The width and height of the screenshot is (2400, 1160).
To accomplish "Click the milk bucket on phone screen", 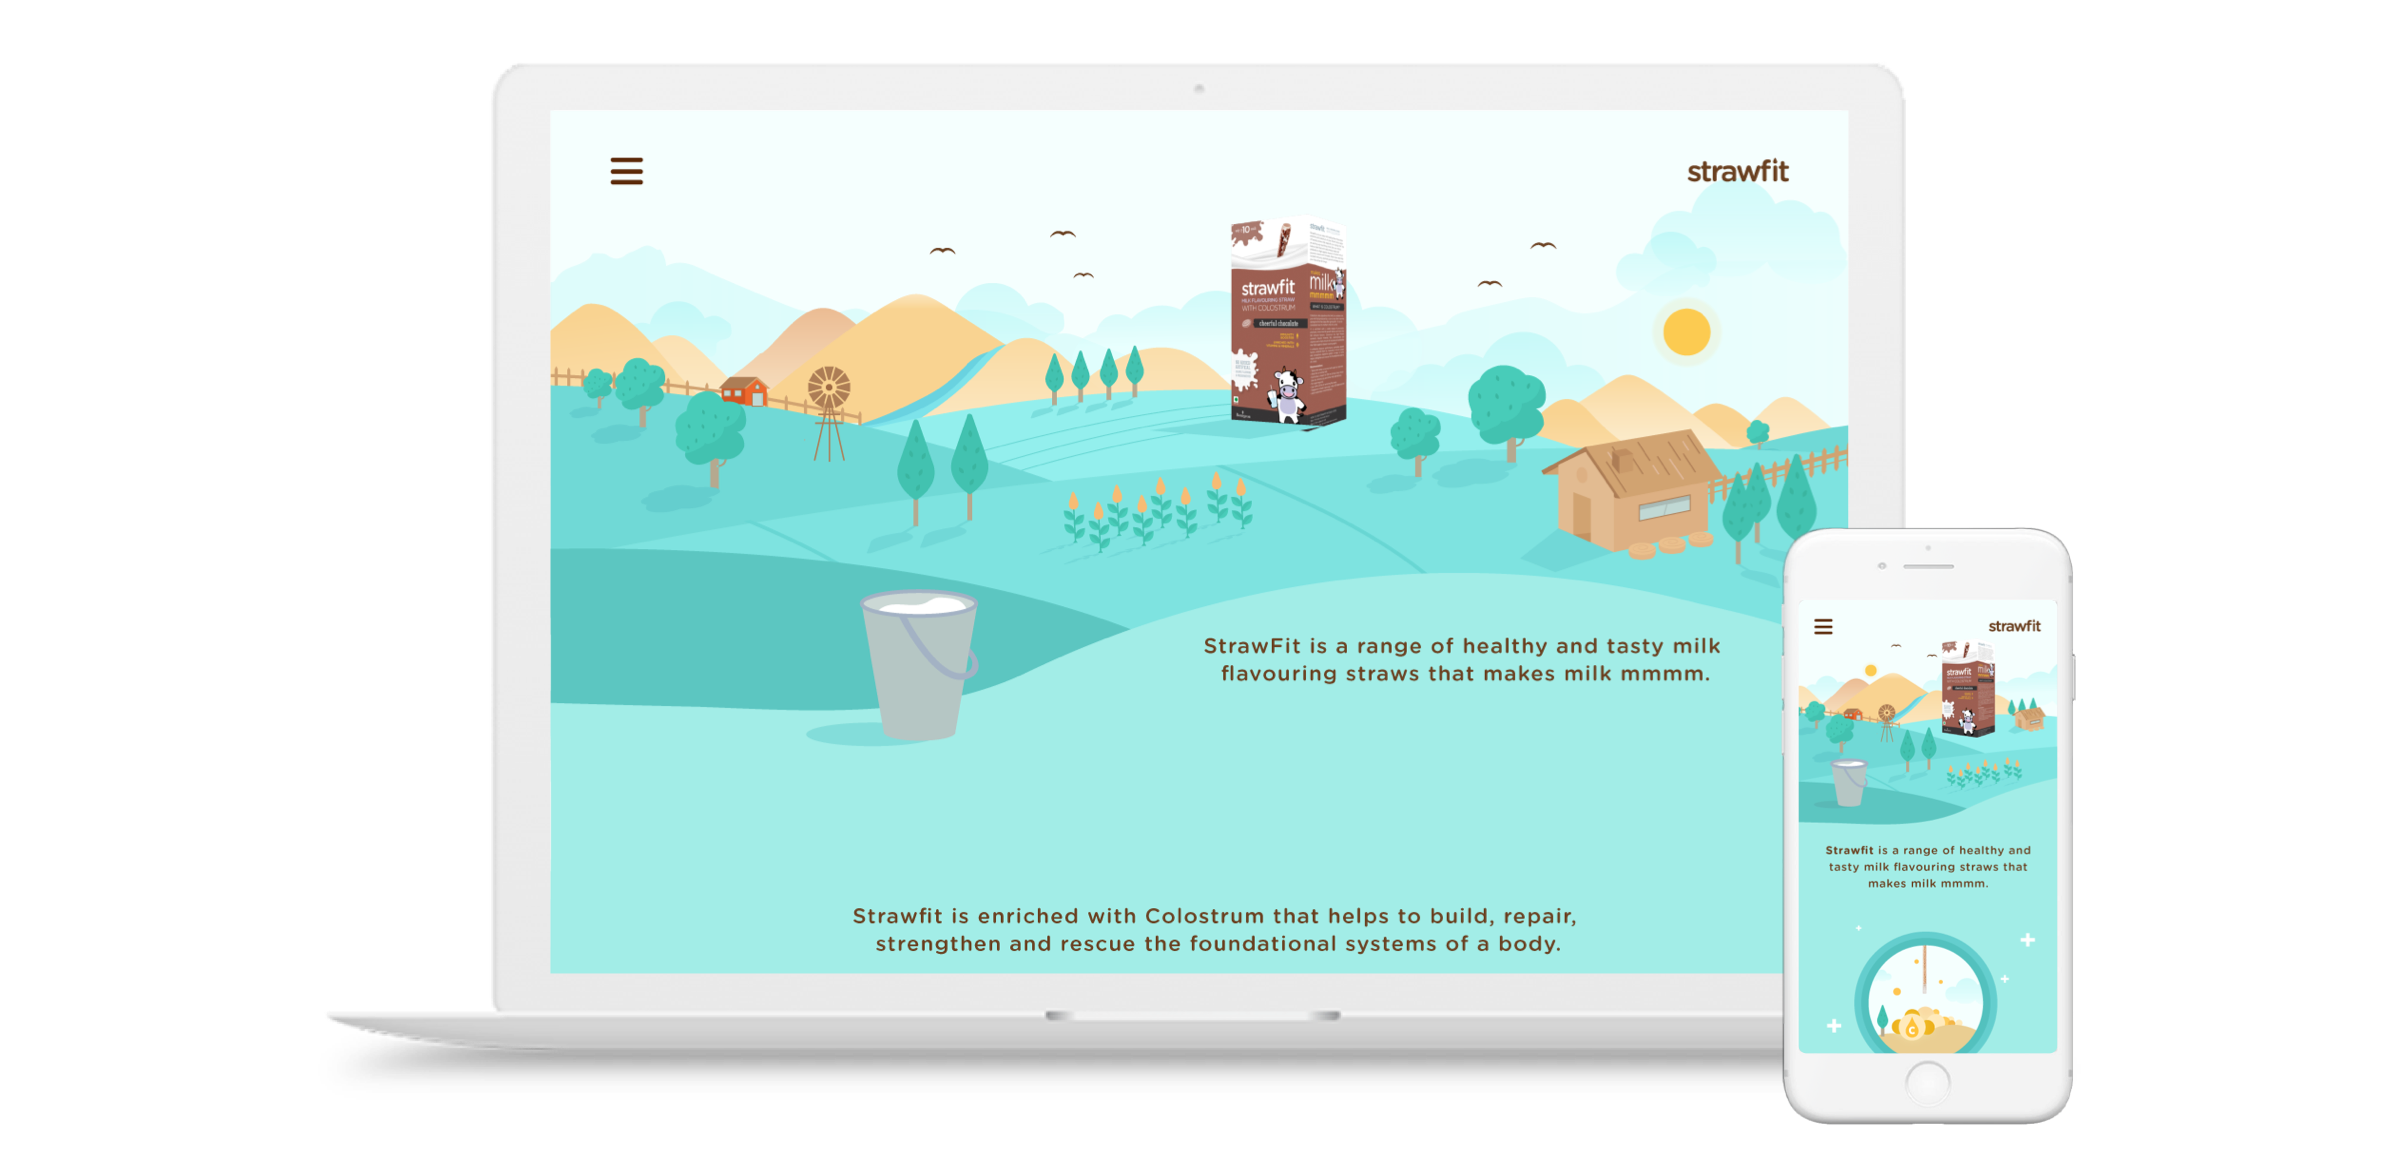I will coord(1848,781).
